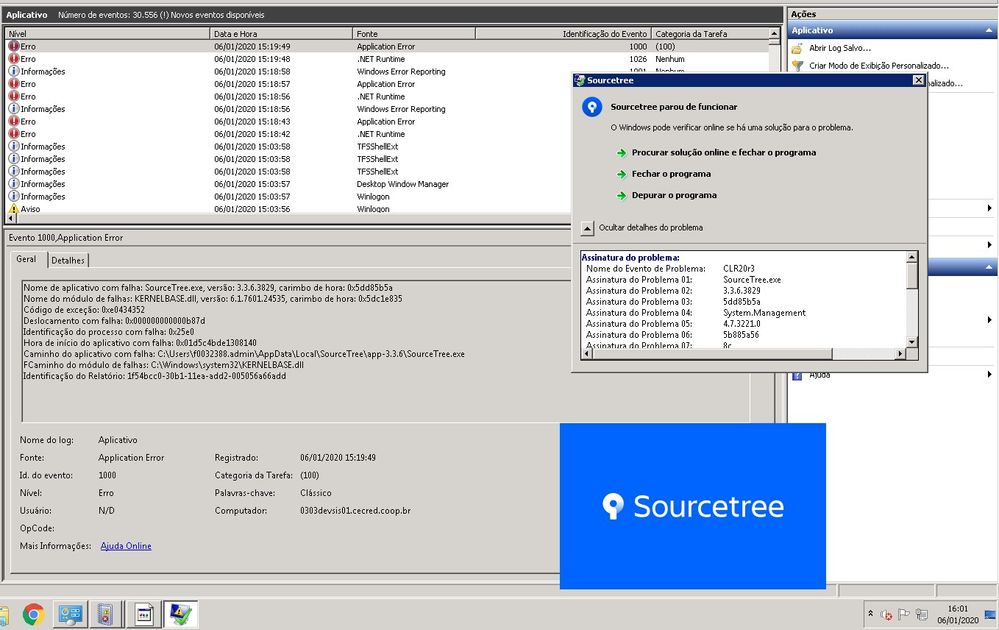Collapse the Aplicativo actions section
This screenshot has height=630, width=999.
tap(989, 31)
